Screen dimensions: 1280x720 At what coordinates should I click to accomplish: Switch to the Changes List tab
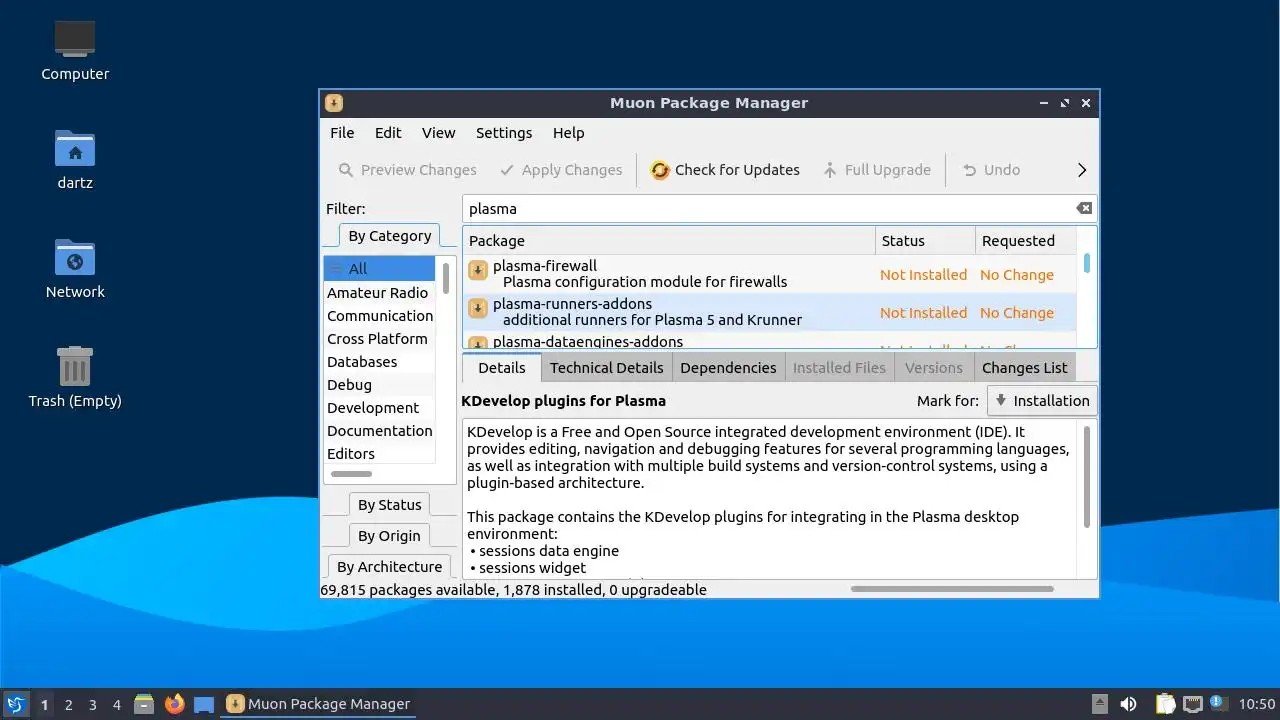1024,368
